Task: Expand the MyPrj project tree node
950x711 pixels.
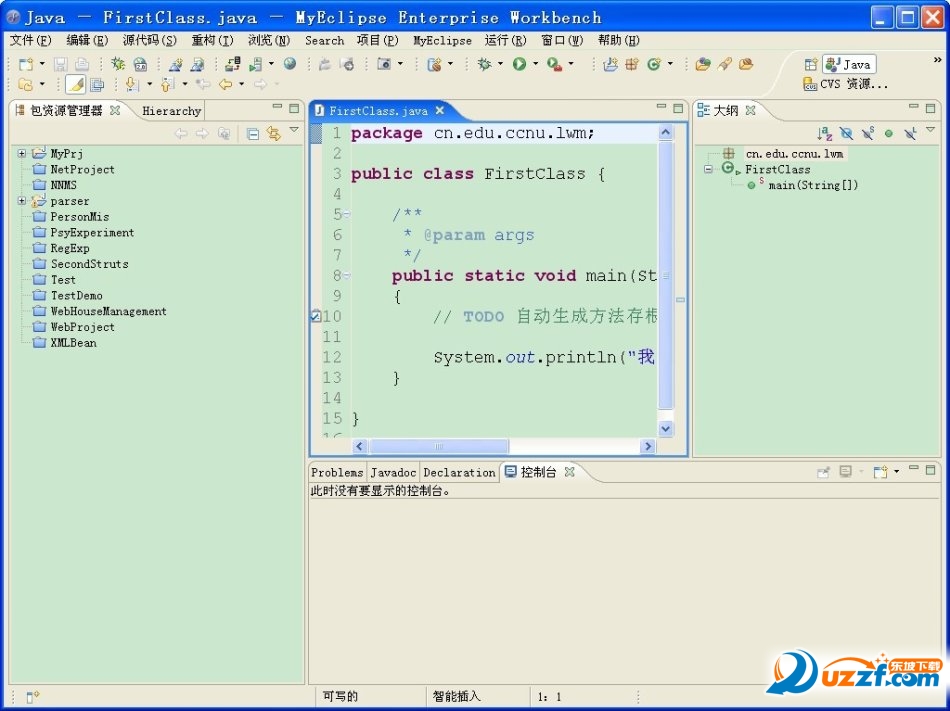Action: coord(22,153)
